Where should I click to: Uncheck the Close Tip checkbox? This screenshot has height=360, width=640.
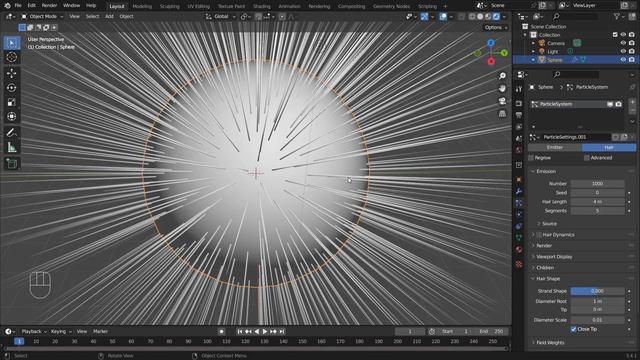pos(573,329)
